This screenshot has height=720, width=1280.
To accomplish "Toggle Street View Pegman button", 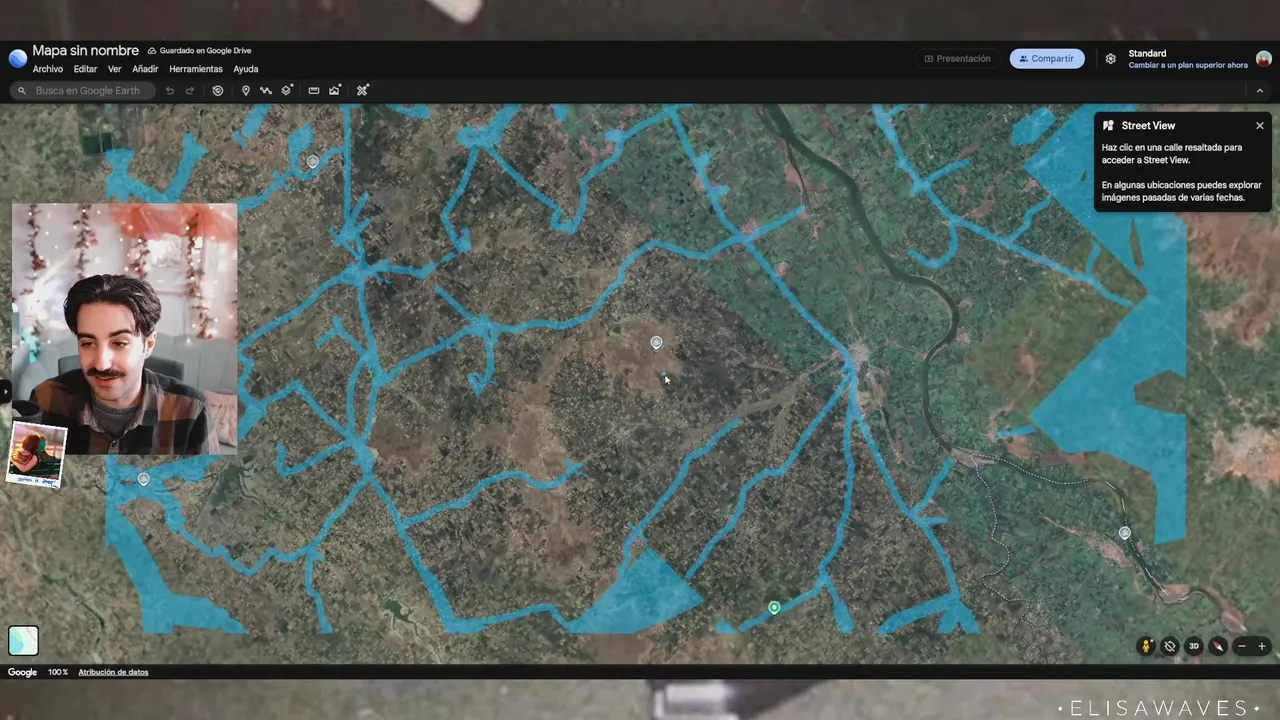I will (x=1146, y=646).
